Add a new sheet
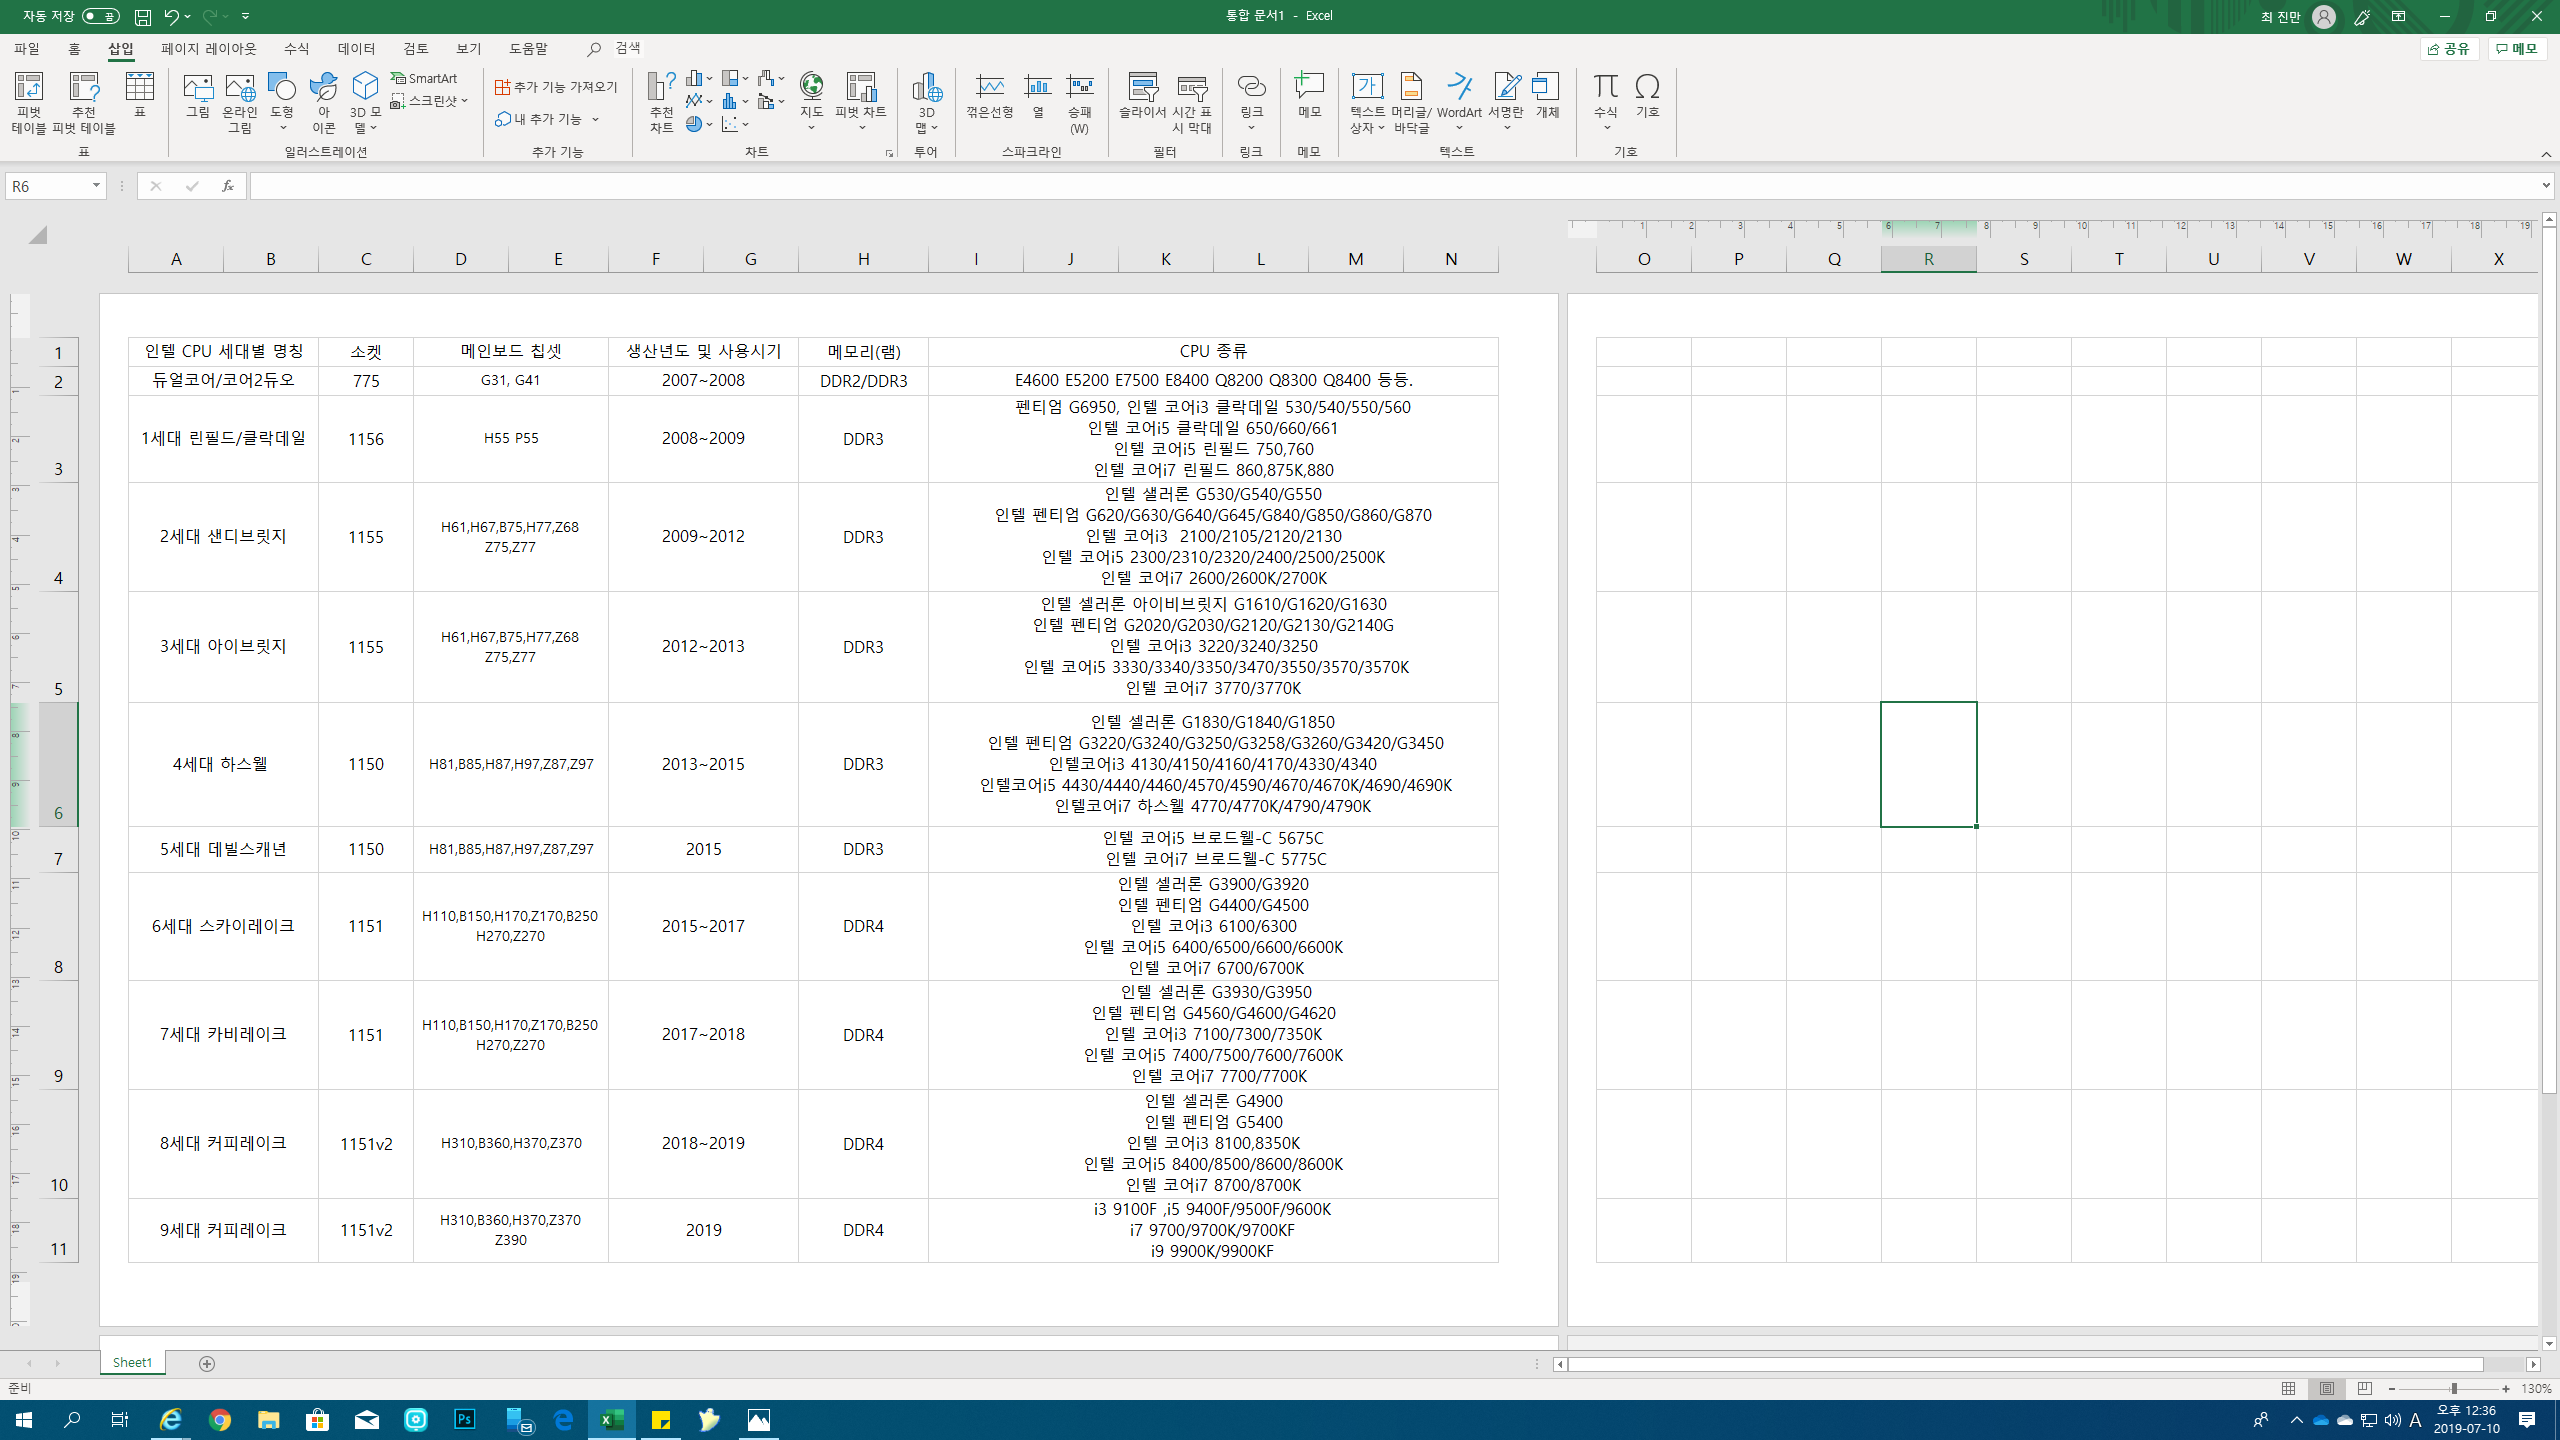 [x=207, y=1364]
